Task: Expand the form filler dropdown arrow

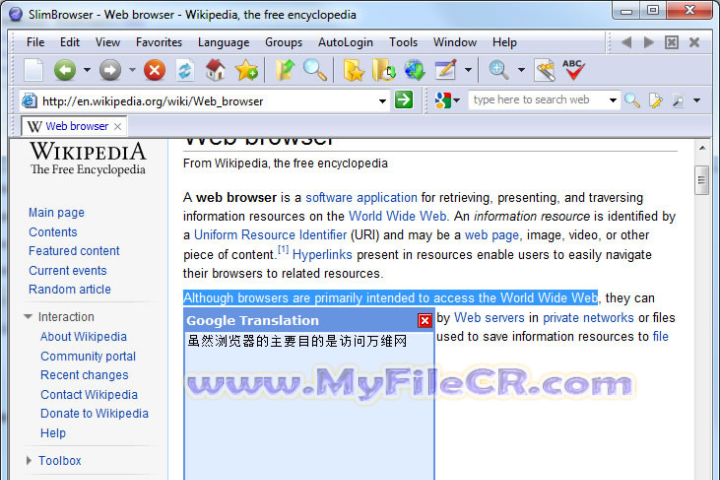Action: click(468, 70)
